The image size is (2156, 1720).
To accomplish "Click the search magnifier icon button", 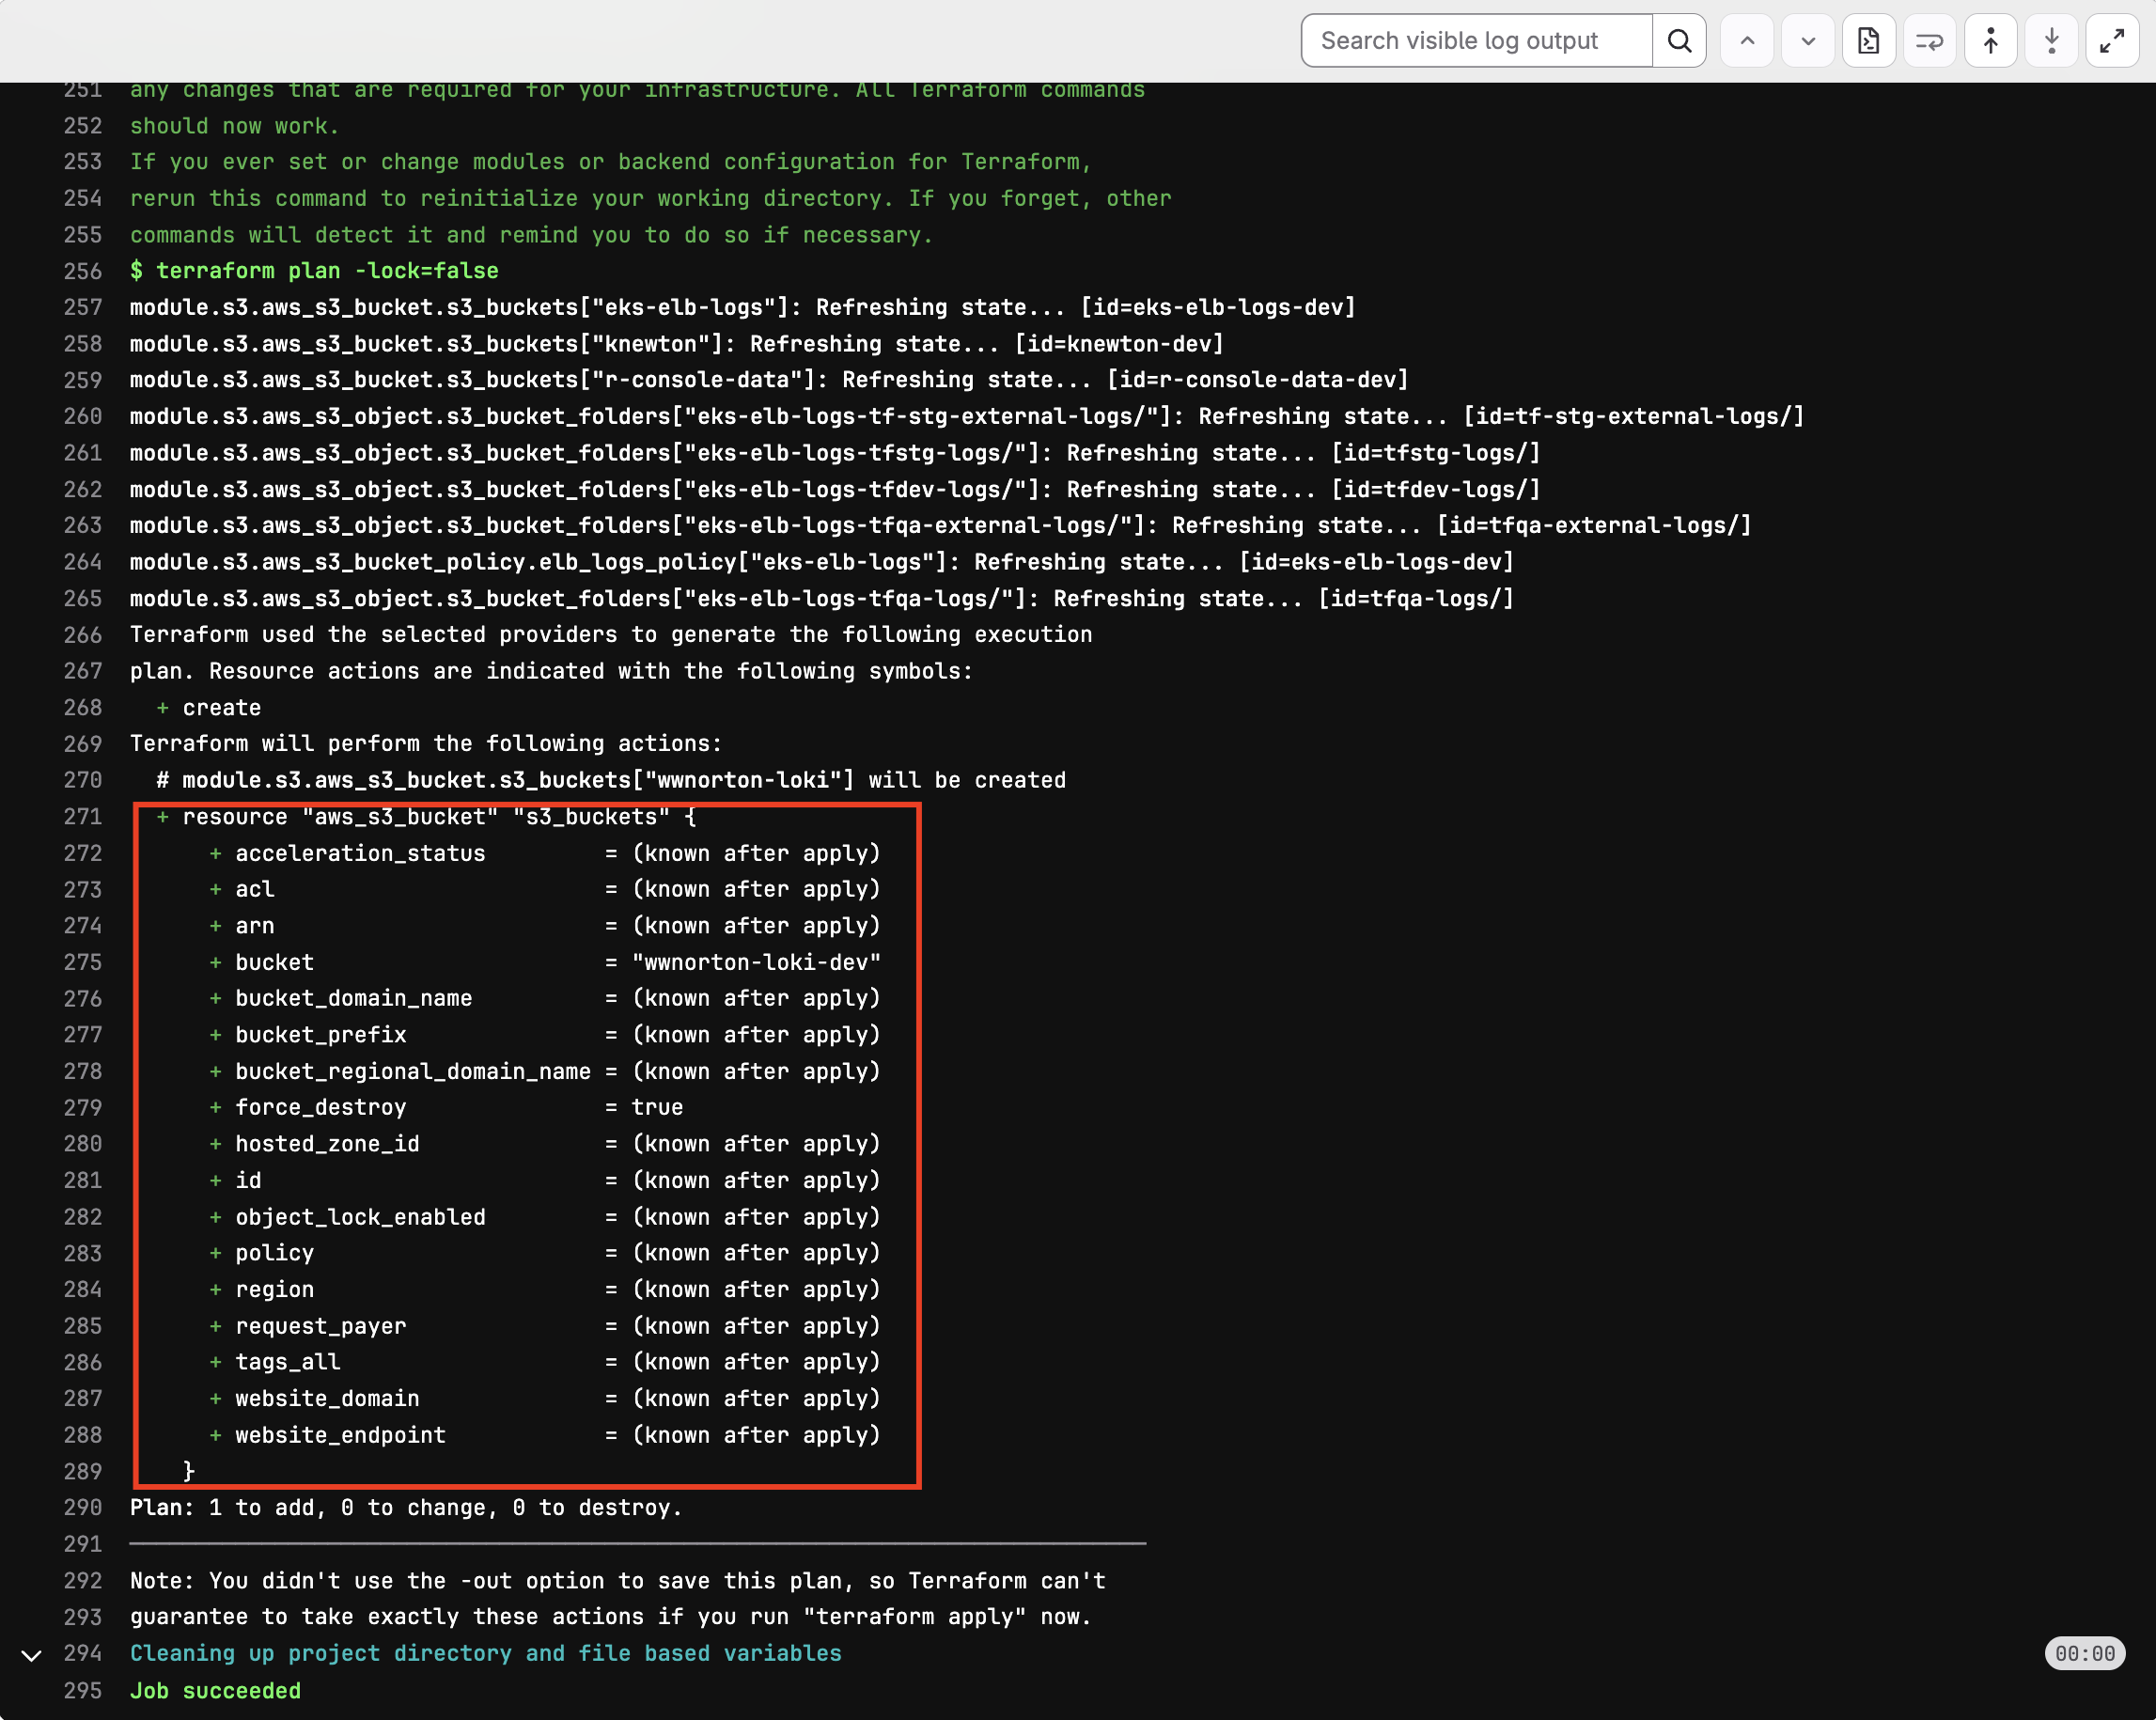I will [x=1679, y=41].
